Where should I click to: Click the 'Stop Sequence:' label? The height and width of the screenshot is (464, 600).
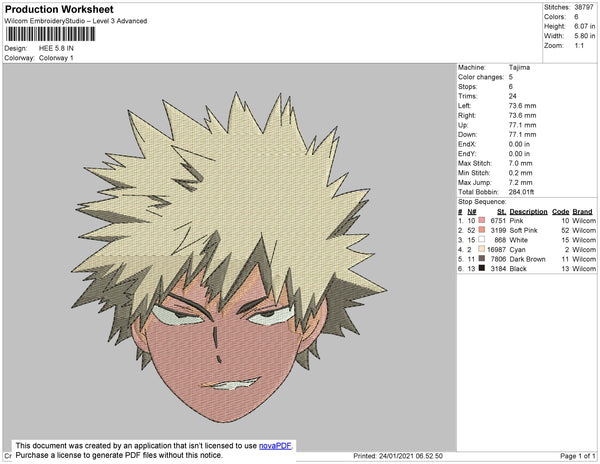[x=482, y=202]
